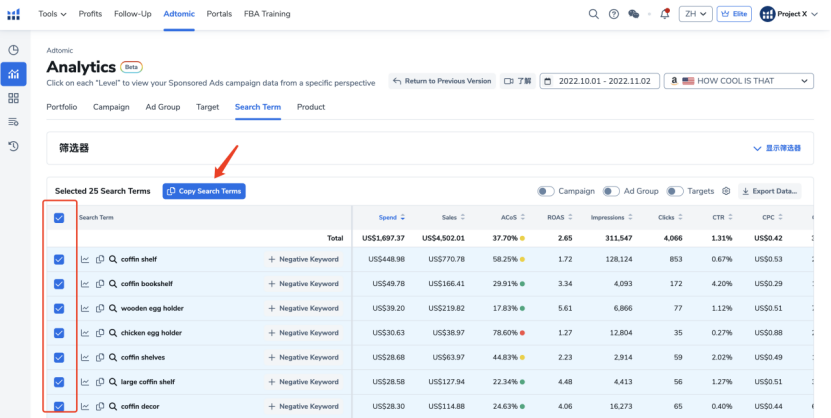Image resolution: width=831 pixels, height=418 pixels.
Task: Open the Profits menu
Action: (90, 14)
